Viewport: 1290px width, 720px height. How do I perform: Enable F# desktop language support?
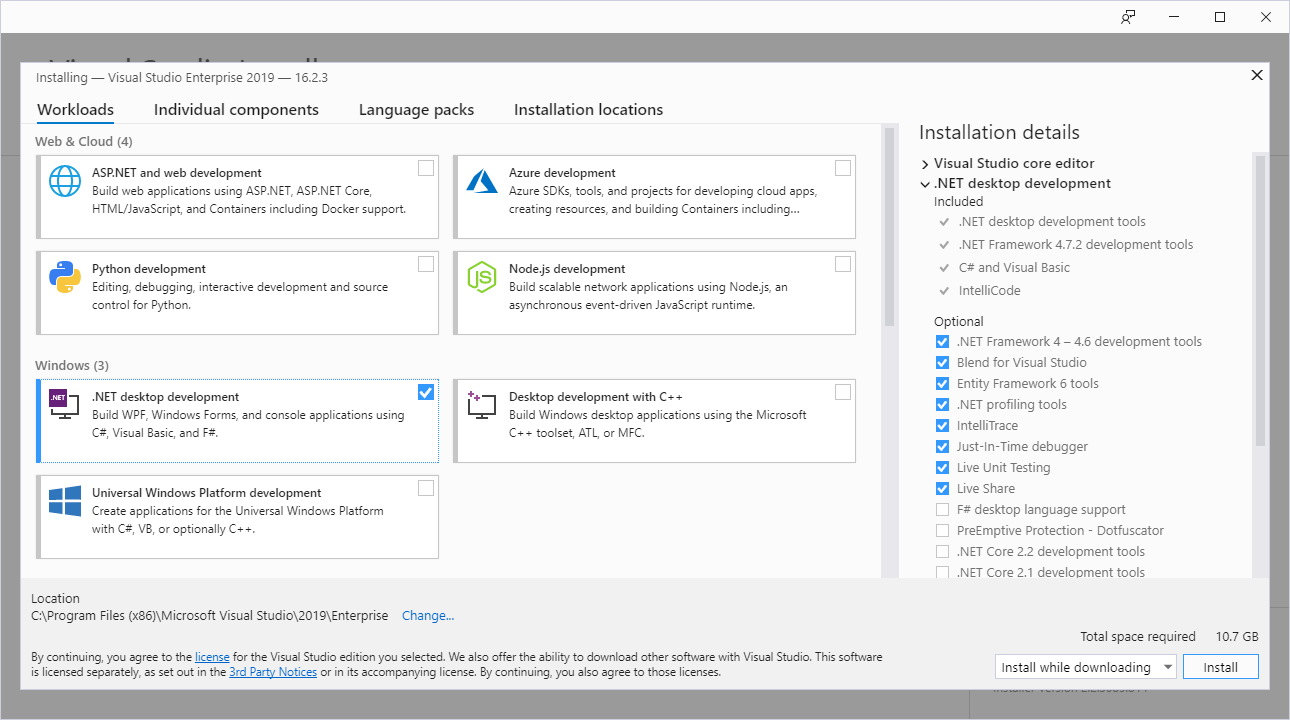[942, 510]
